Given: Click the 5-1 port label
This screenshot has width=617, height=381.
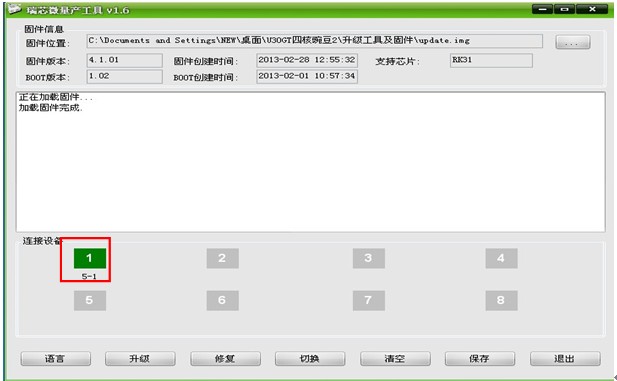Looking at the screenshot, I should click(89, 276).
